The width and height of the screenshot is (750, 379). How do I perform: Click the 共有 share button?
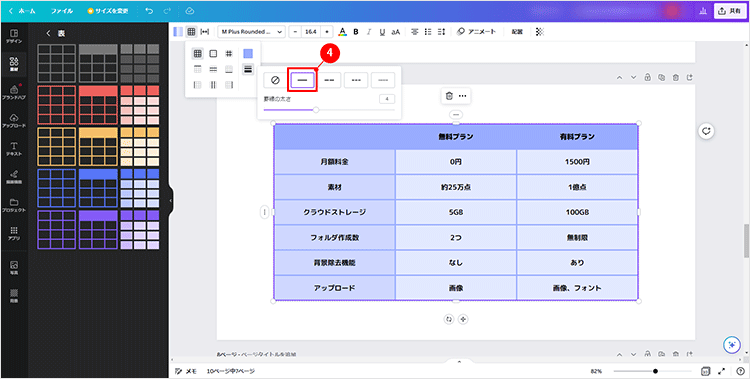point(730,11)
